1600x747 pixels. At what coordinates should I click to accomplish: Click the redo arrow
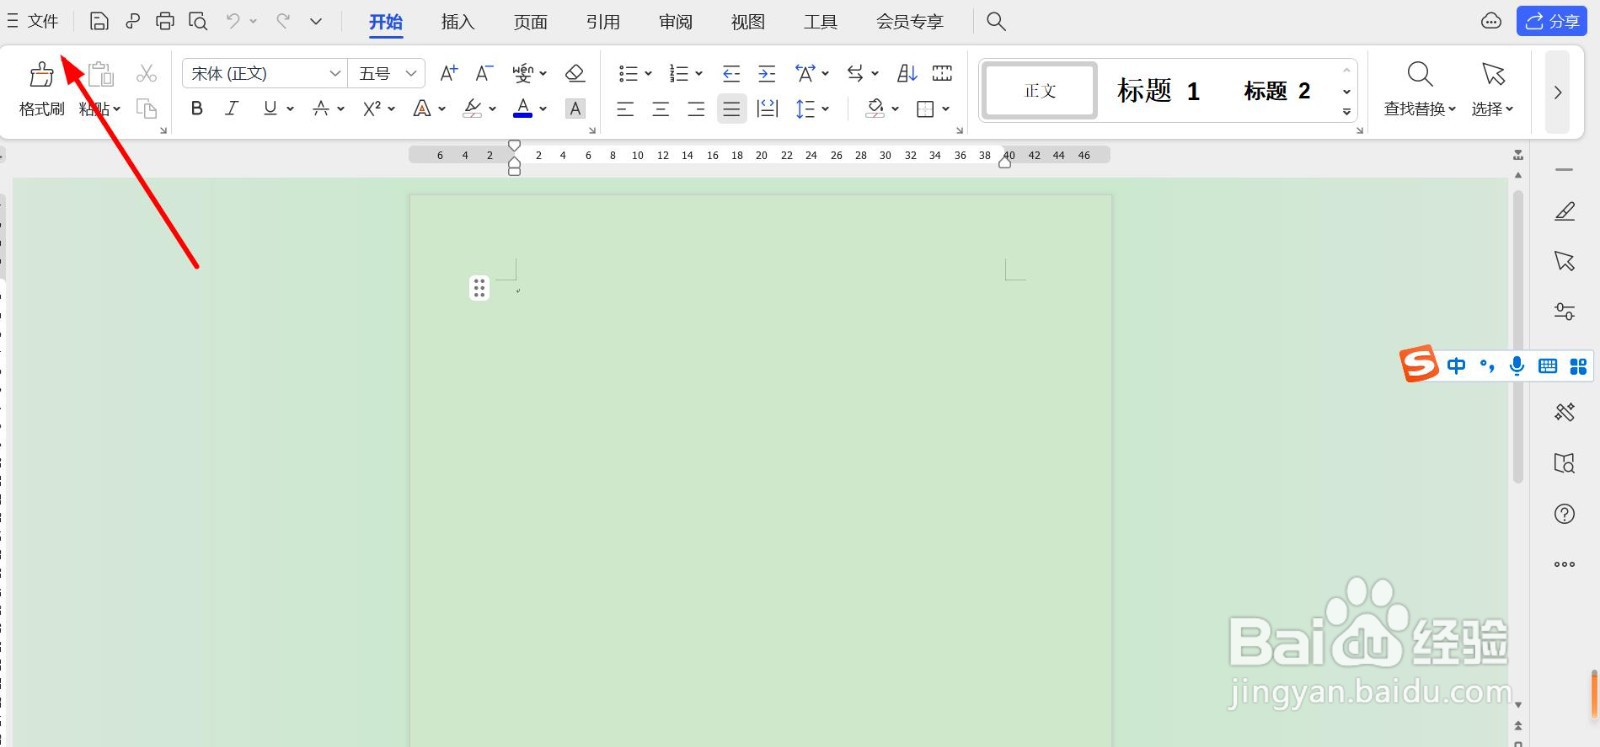pos(283,21)
